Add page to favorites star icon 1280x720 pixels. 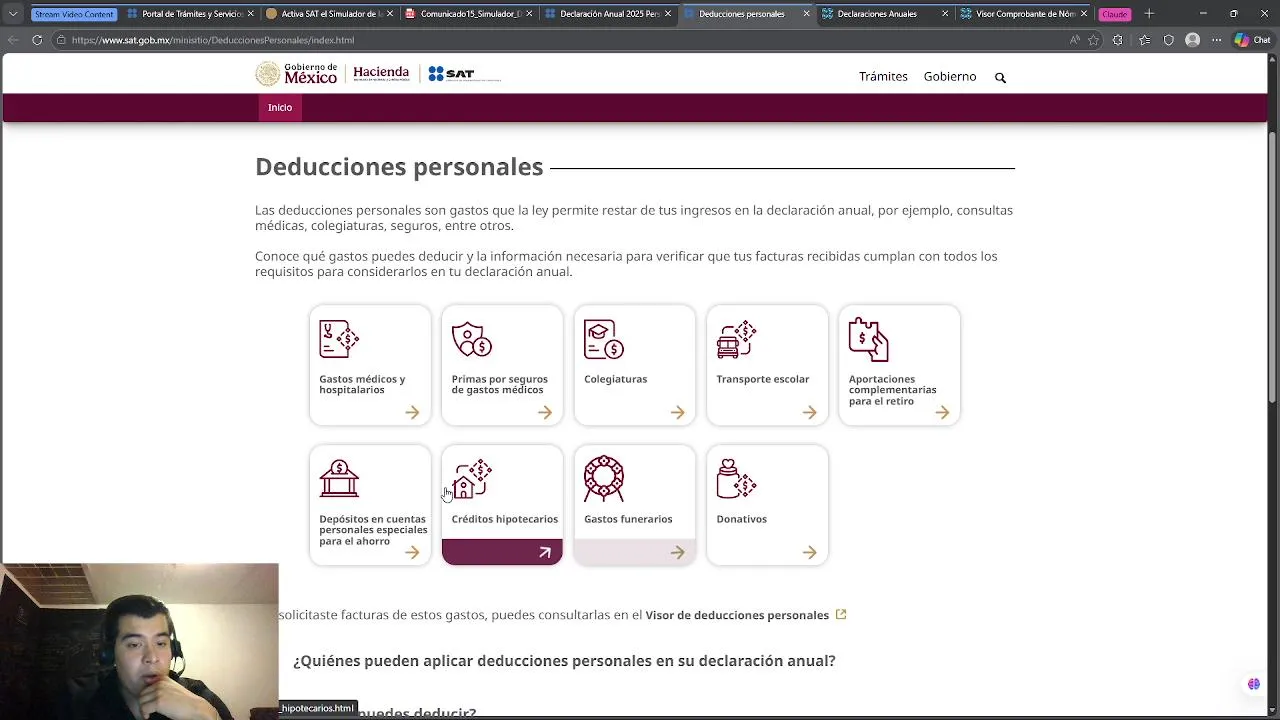pos(1093,40)
